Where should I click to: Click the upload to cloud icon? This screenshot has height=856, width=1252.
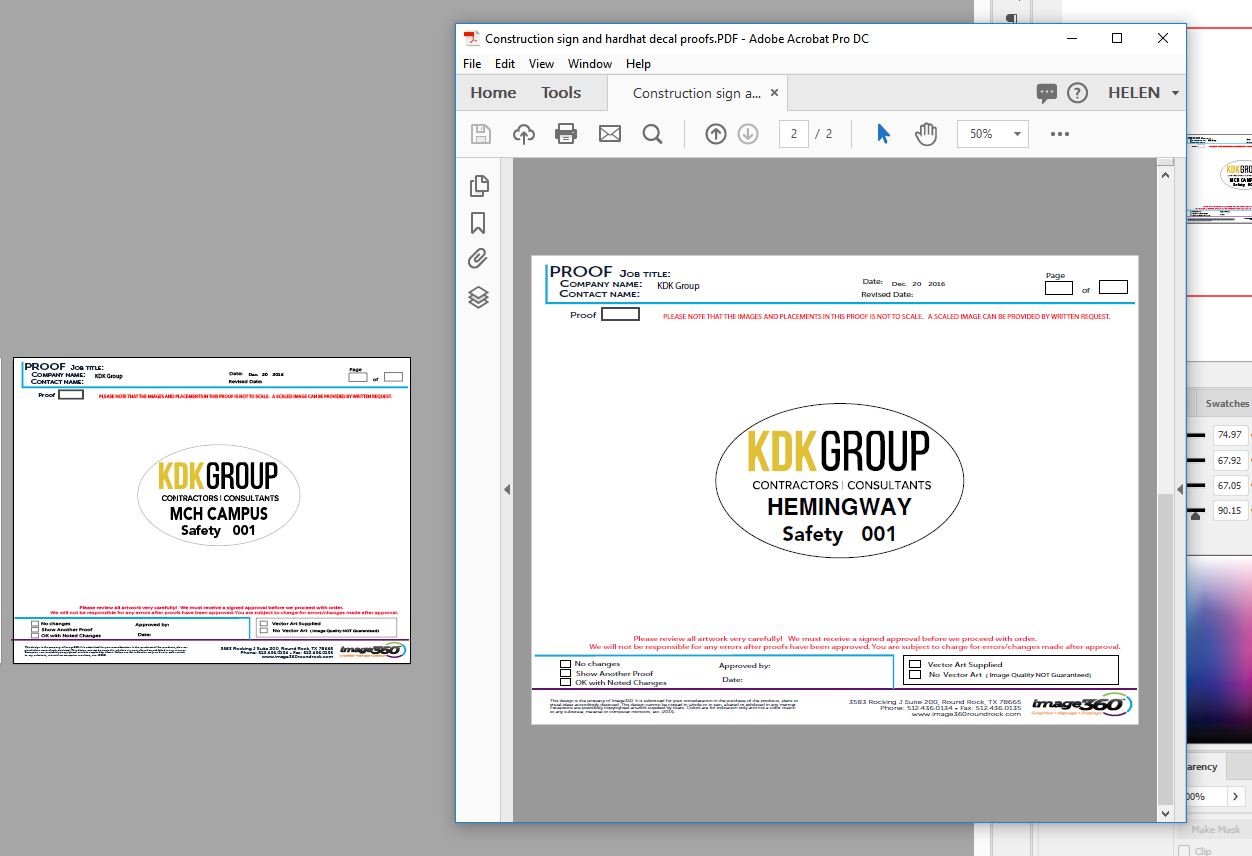point(523,134)
